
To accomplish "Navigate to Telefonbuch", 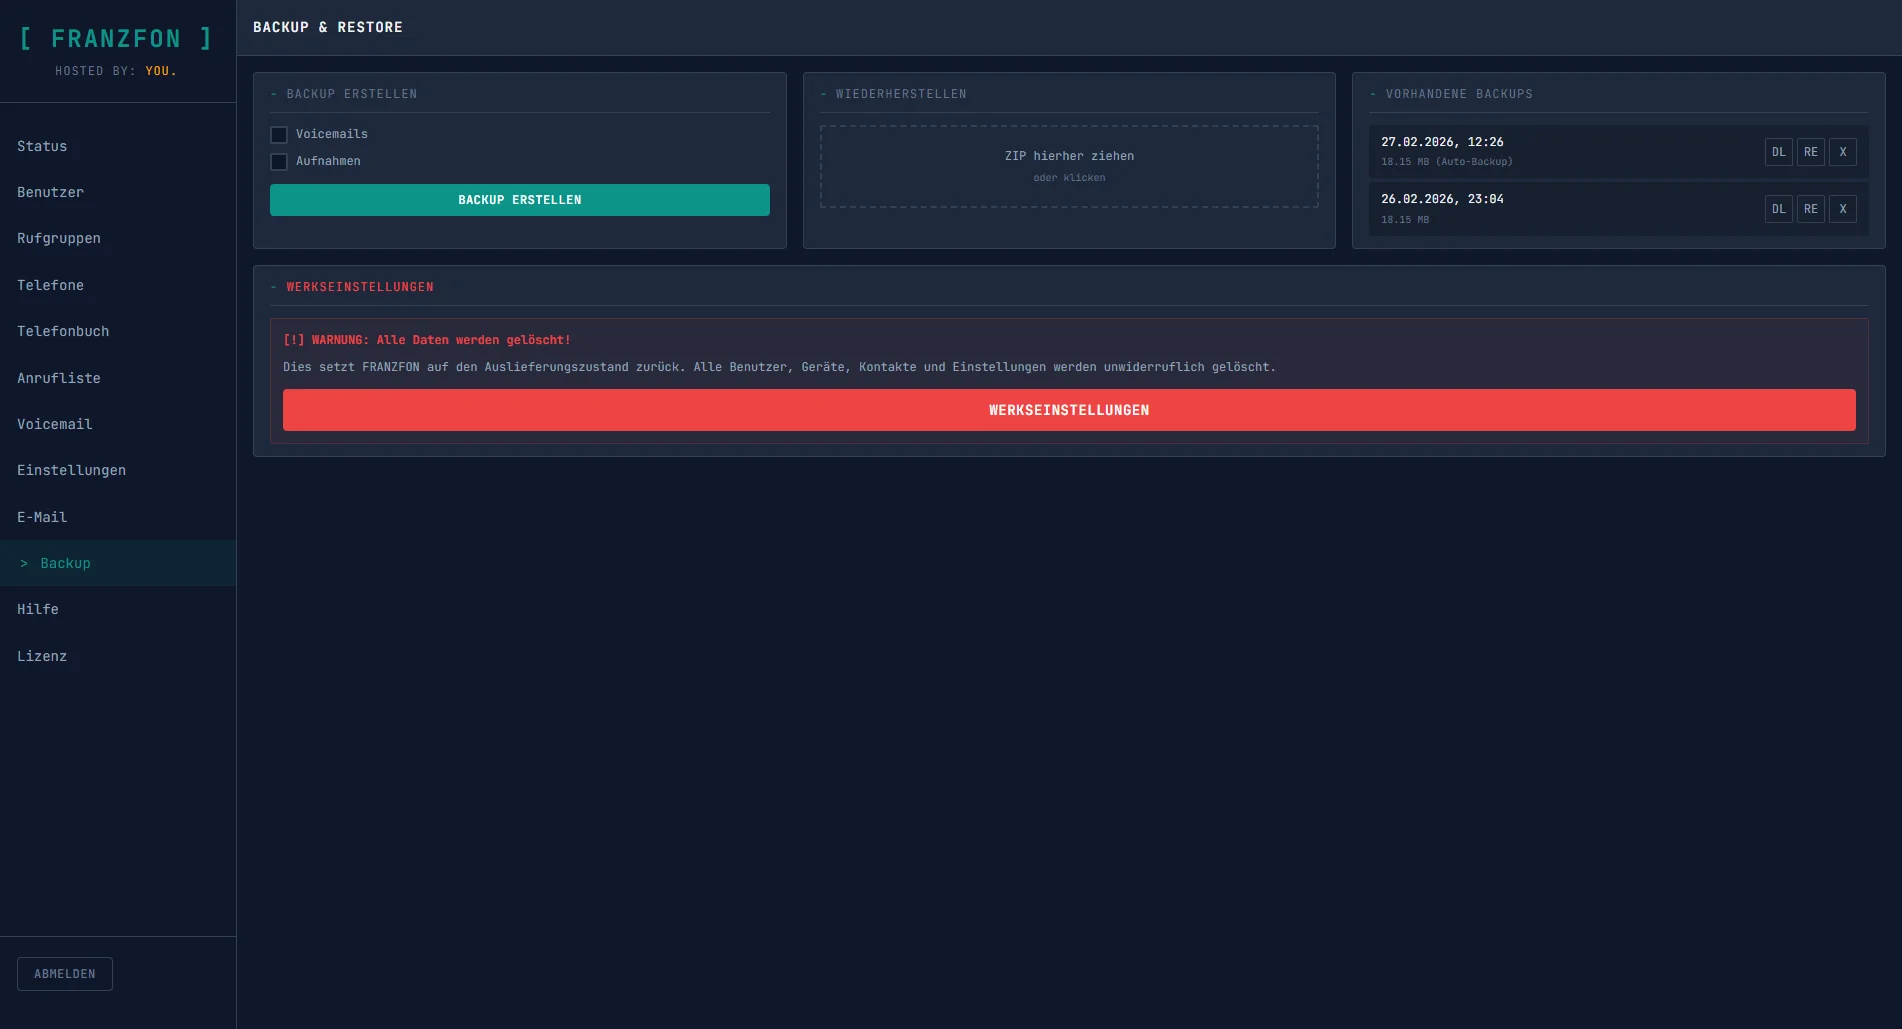I will point(63,331).
